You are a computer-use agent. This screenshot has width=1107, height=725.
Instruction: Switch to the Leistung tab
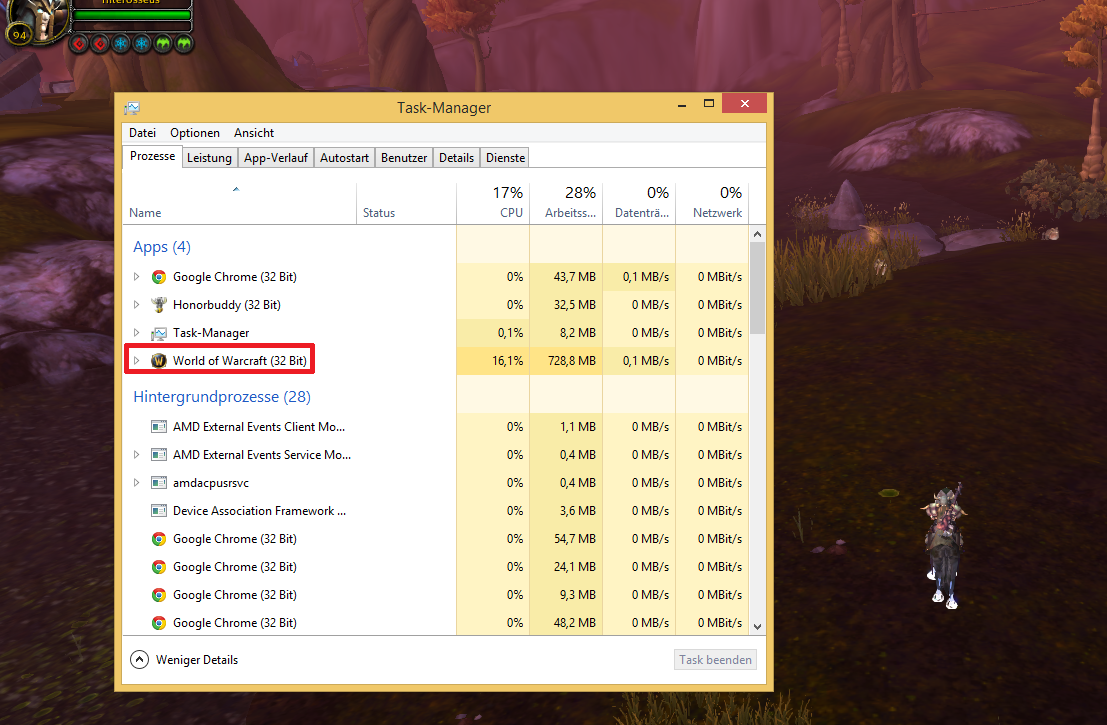coord(209,158)
